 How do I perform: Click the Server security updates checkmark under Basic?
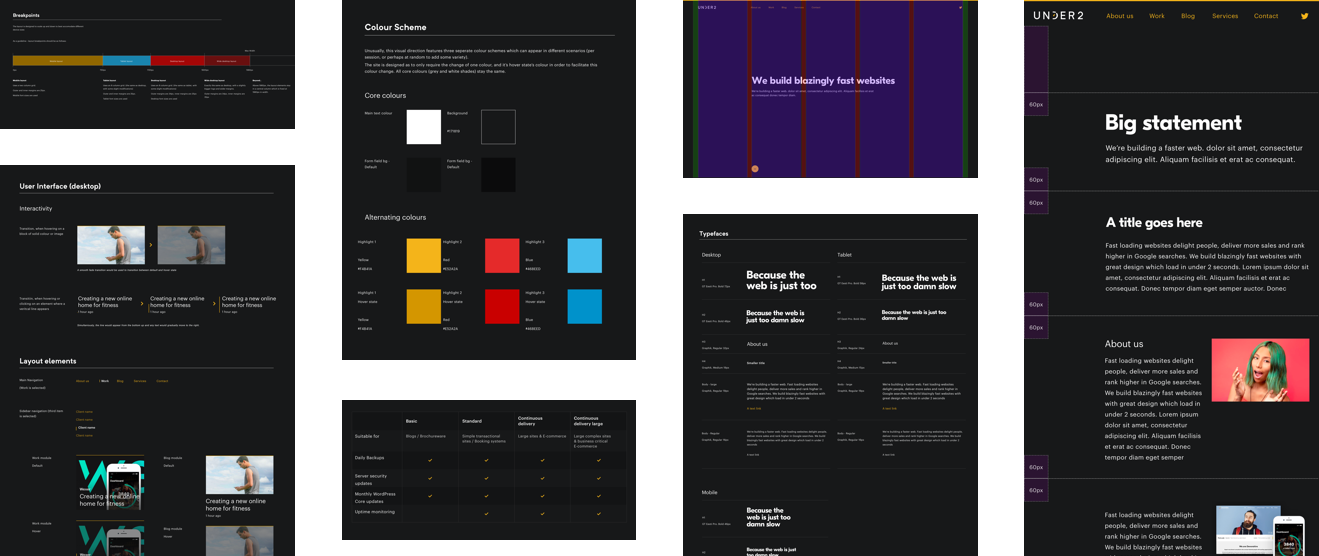pyautogui.click(x=430, y=478)
